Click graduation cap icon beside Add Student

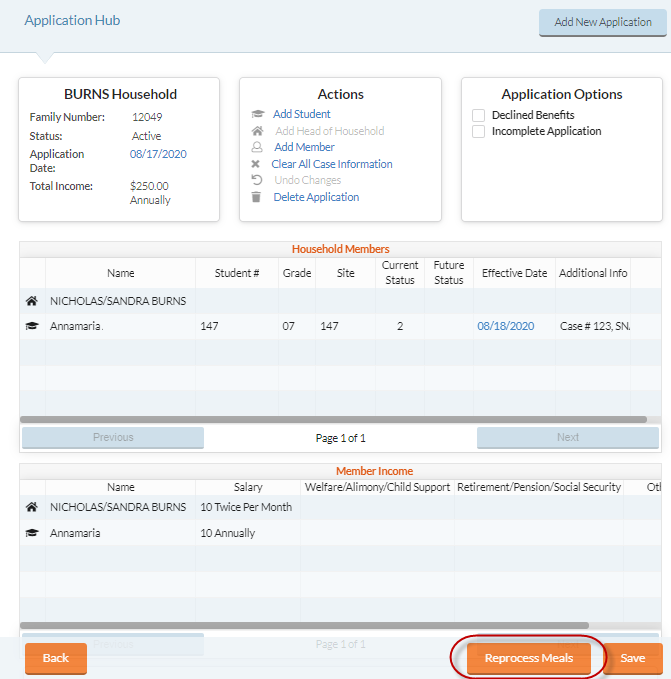tap(257, 115)
